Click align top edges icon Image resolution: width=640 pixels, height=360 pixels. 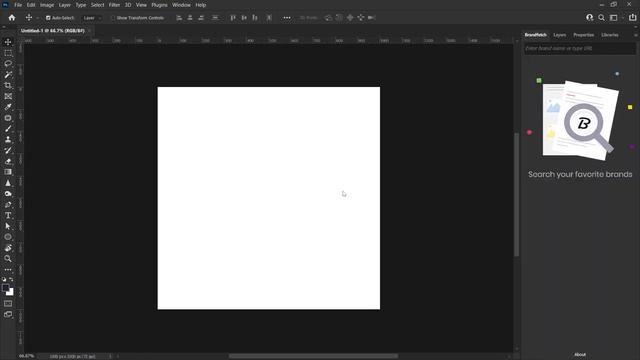coord(233,18)
